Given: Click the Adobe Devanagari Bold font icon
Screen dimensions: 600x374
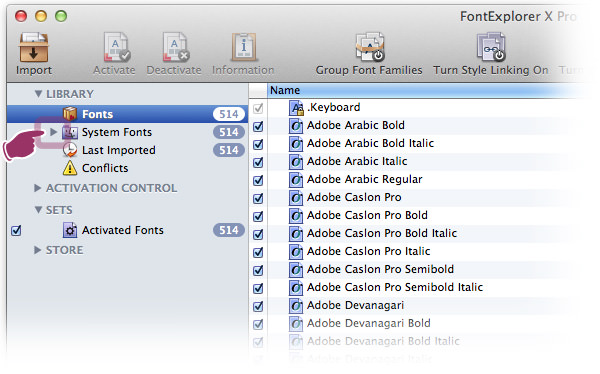Looking at the screenshot, I should pyautogui.click(x=295, y=323).
